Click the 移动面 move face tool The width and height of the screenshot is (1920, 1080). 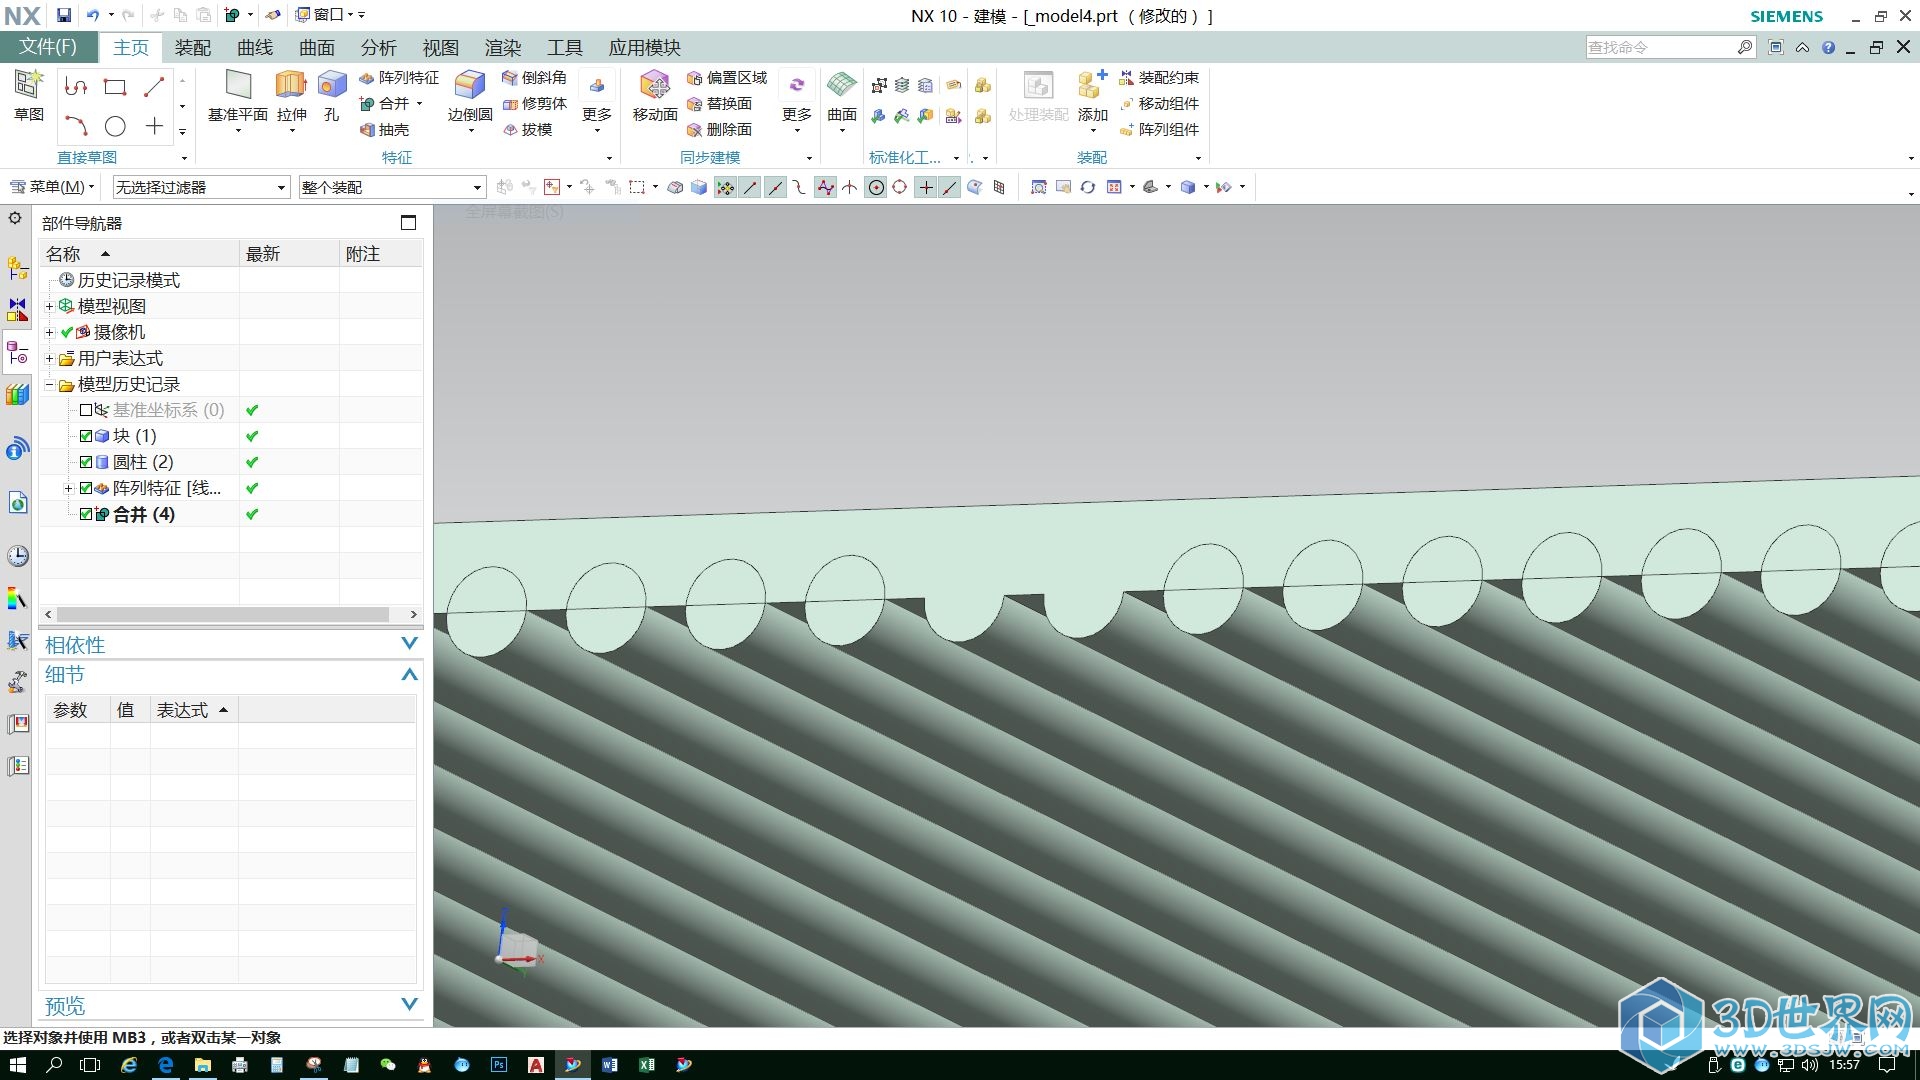(655, 98)
